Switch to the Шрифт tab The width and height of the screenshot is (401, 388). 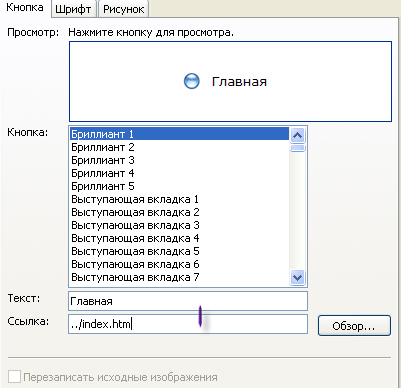click(73, 9)
